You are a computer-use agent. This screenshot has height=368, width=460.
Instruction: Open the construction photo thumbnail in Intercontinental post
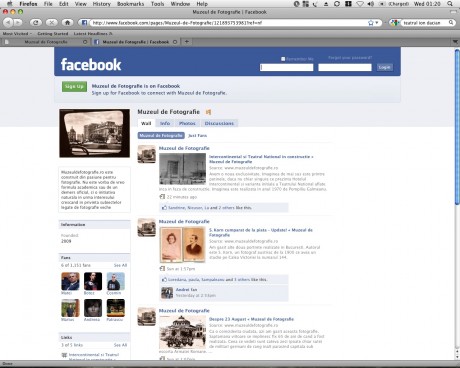pos(182,169)
